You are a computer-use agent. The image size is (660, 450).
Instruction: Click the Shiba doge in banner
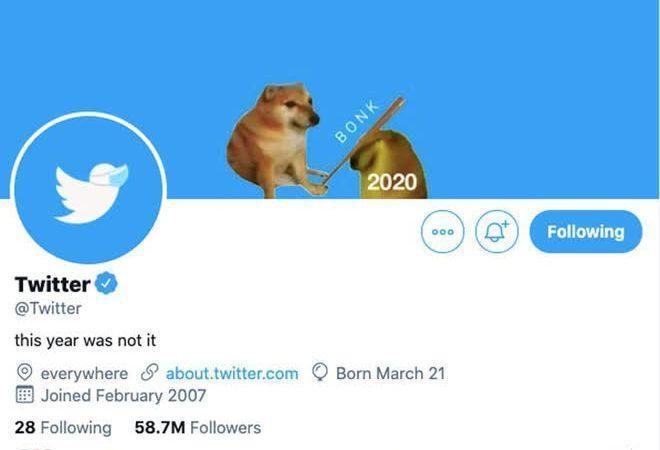point(268,135)
